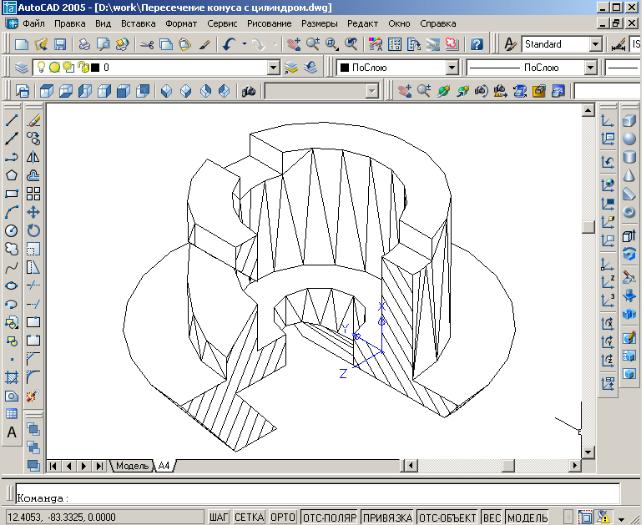Open the Standard text style dropdown
Image resolution: width=642 pixels, height=525 pixels.
coord(596,44)
